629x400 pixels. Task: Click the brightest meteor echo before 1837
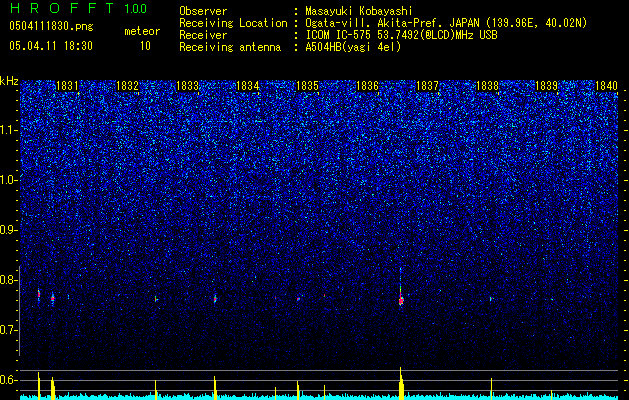[401, 300]
